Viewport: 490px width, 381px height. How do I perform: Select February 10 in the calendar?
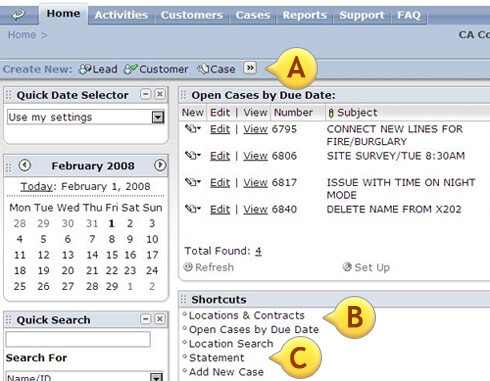click(152, 239)
